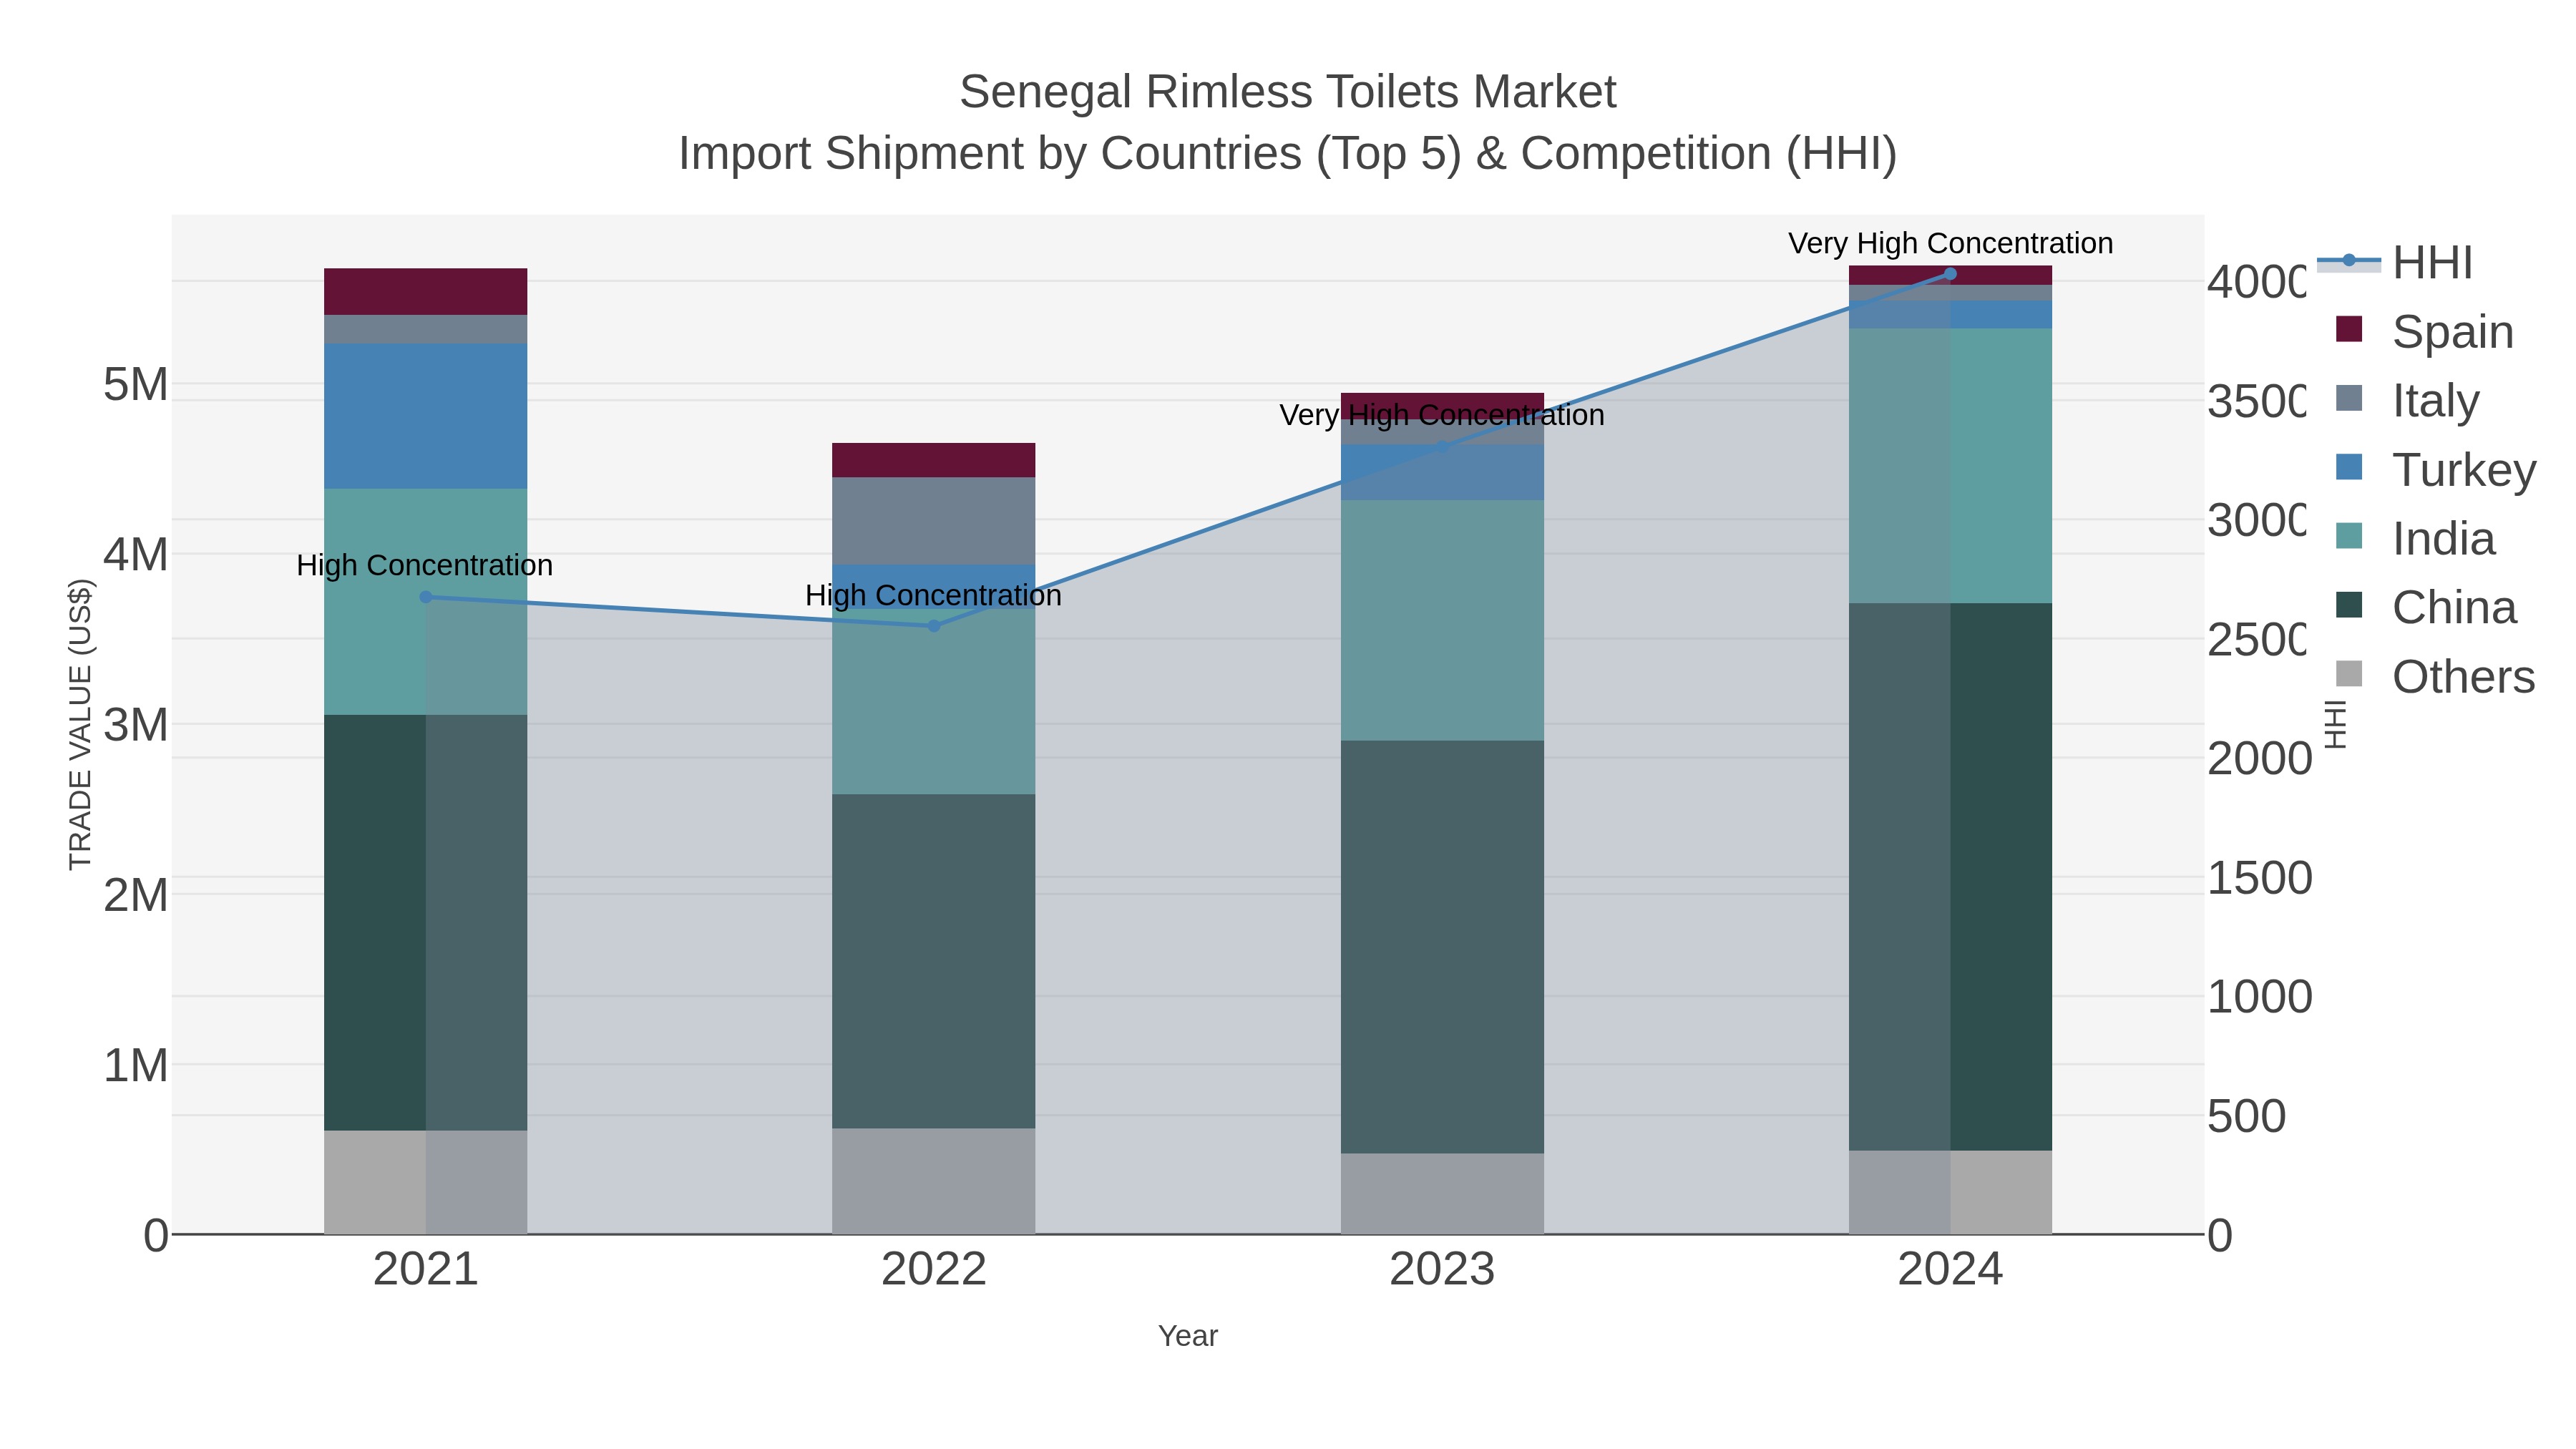Click the chart title 'Senegal Rimless Toilets Market'

(1288, 92)
